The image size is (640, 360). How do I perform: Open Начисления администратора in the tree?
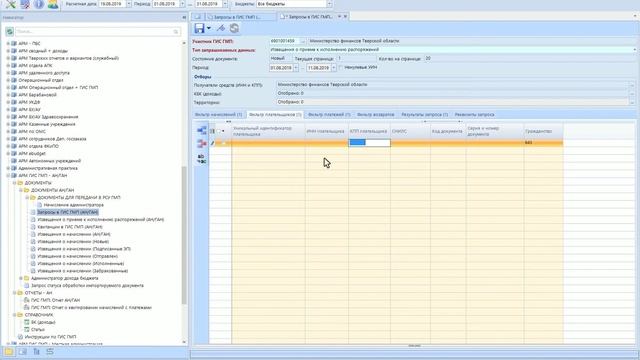click(74, 205)
